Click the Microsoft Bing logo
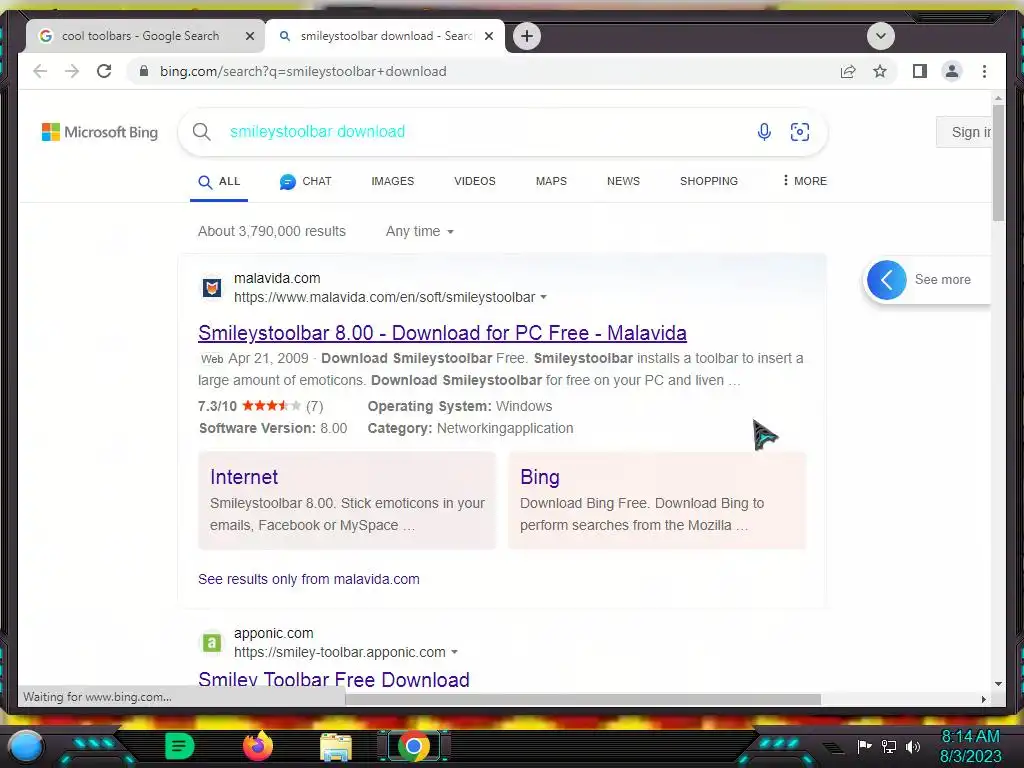 (x=100, y=132)
